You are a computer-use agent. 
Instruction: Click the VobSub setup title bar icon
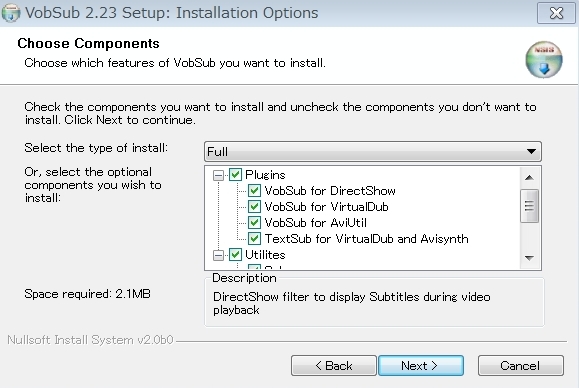pos(11,13)
